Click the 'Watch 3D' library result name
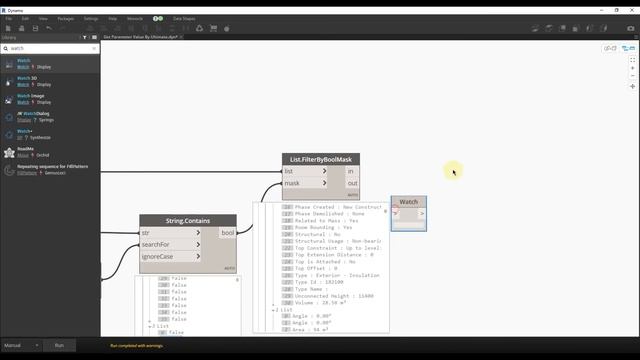The width and height of the screenshot is (640, 360). [27, 78]
